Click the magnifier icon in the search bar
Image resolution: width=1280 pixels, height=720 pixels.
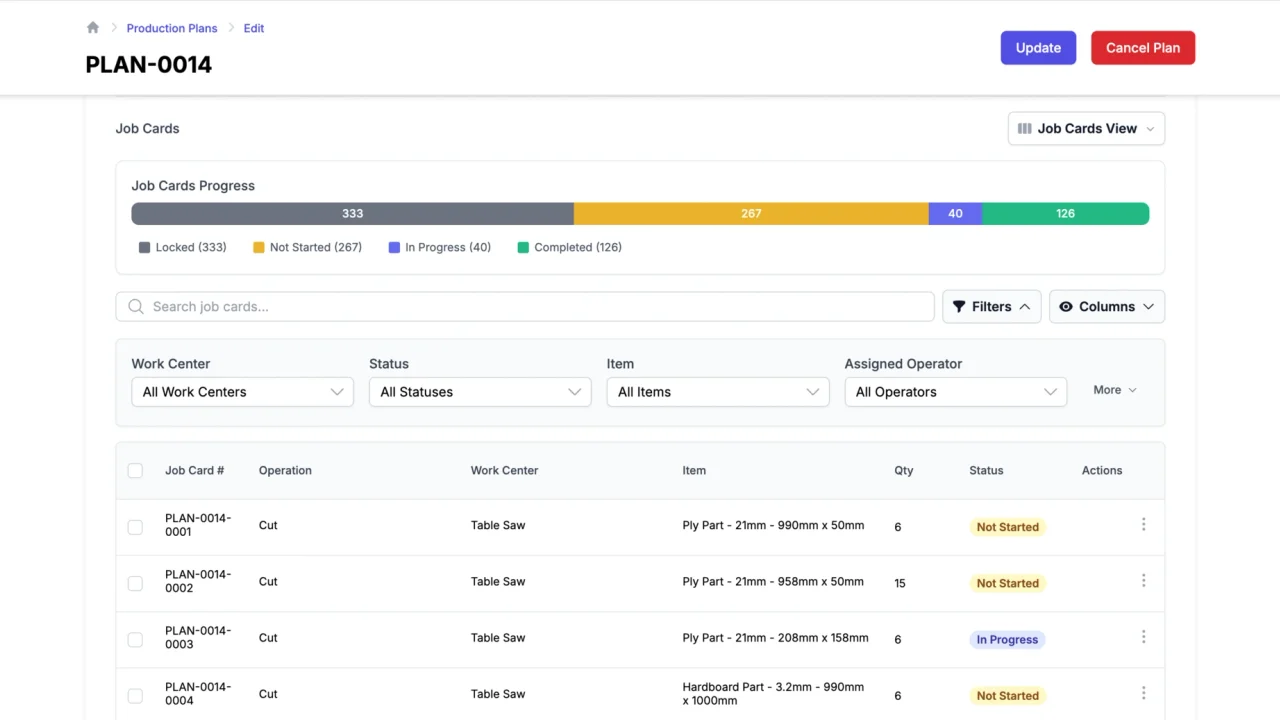[x=136, y=306]
